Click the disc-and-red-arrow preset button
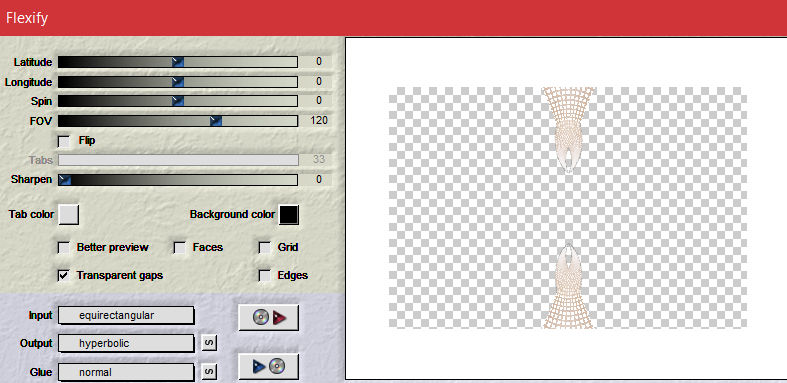The width and height of the screenshot is (787, 383). coord(269,317)
